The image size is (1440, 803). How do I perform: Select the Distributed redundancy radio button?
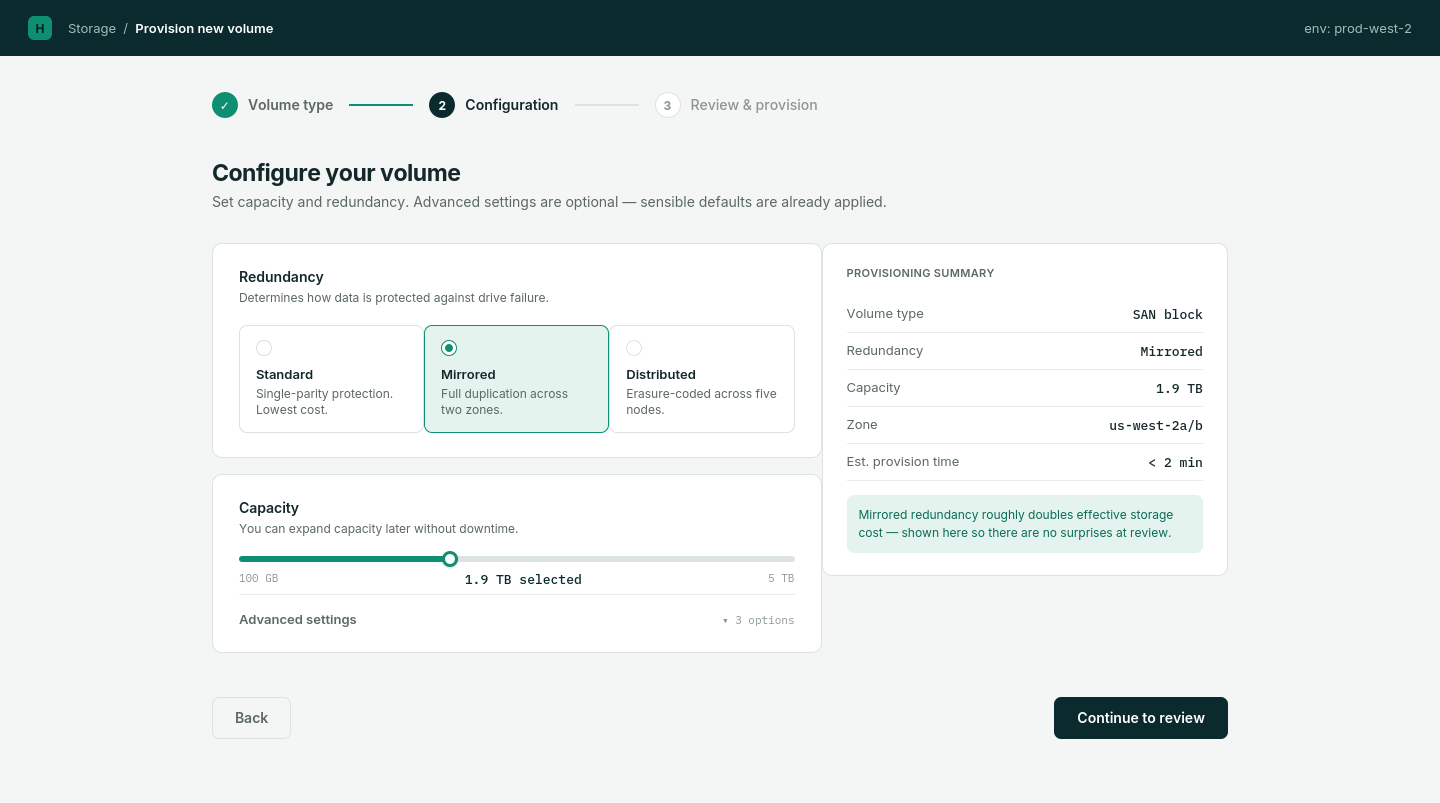634,348
